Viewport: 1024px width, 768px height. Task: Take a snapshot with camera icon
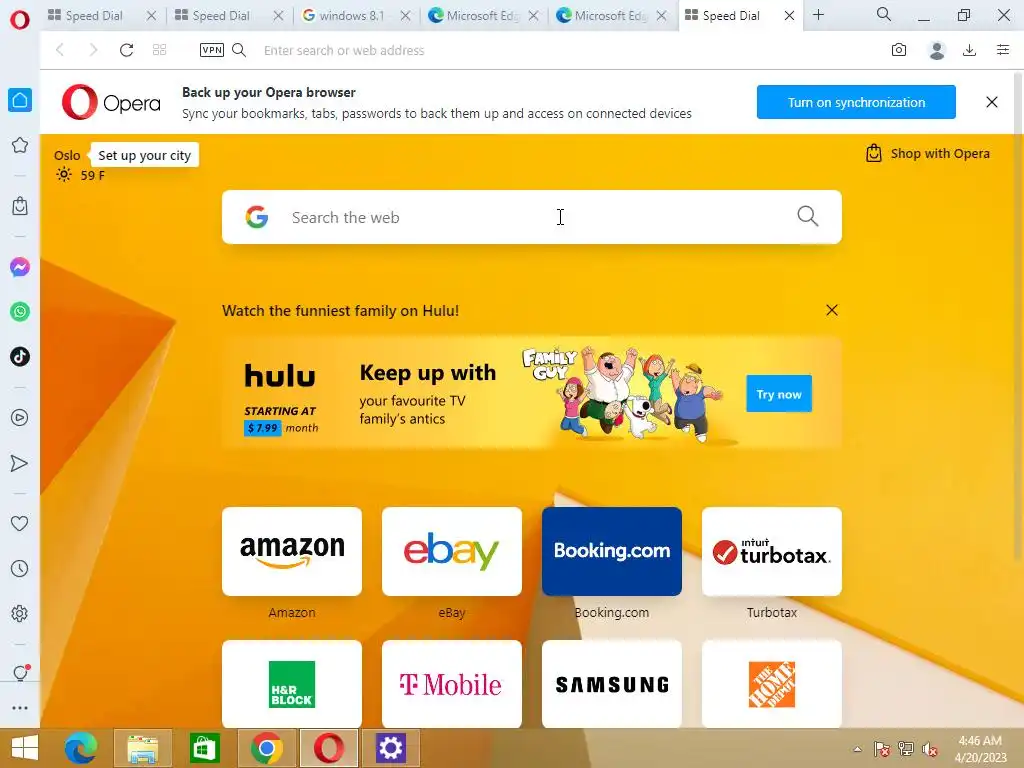[x=899, y=50]
